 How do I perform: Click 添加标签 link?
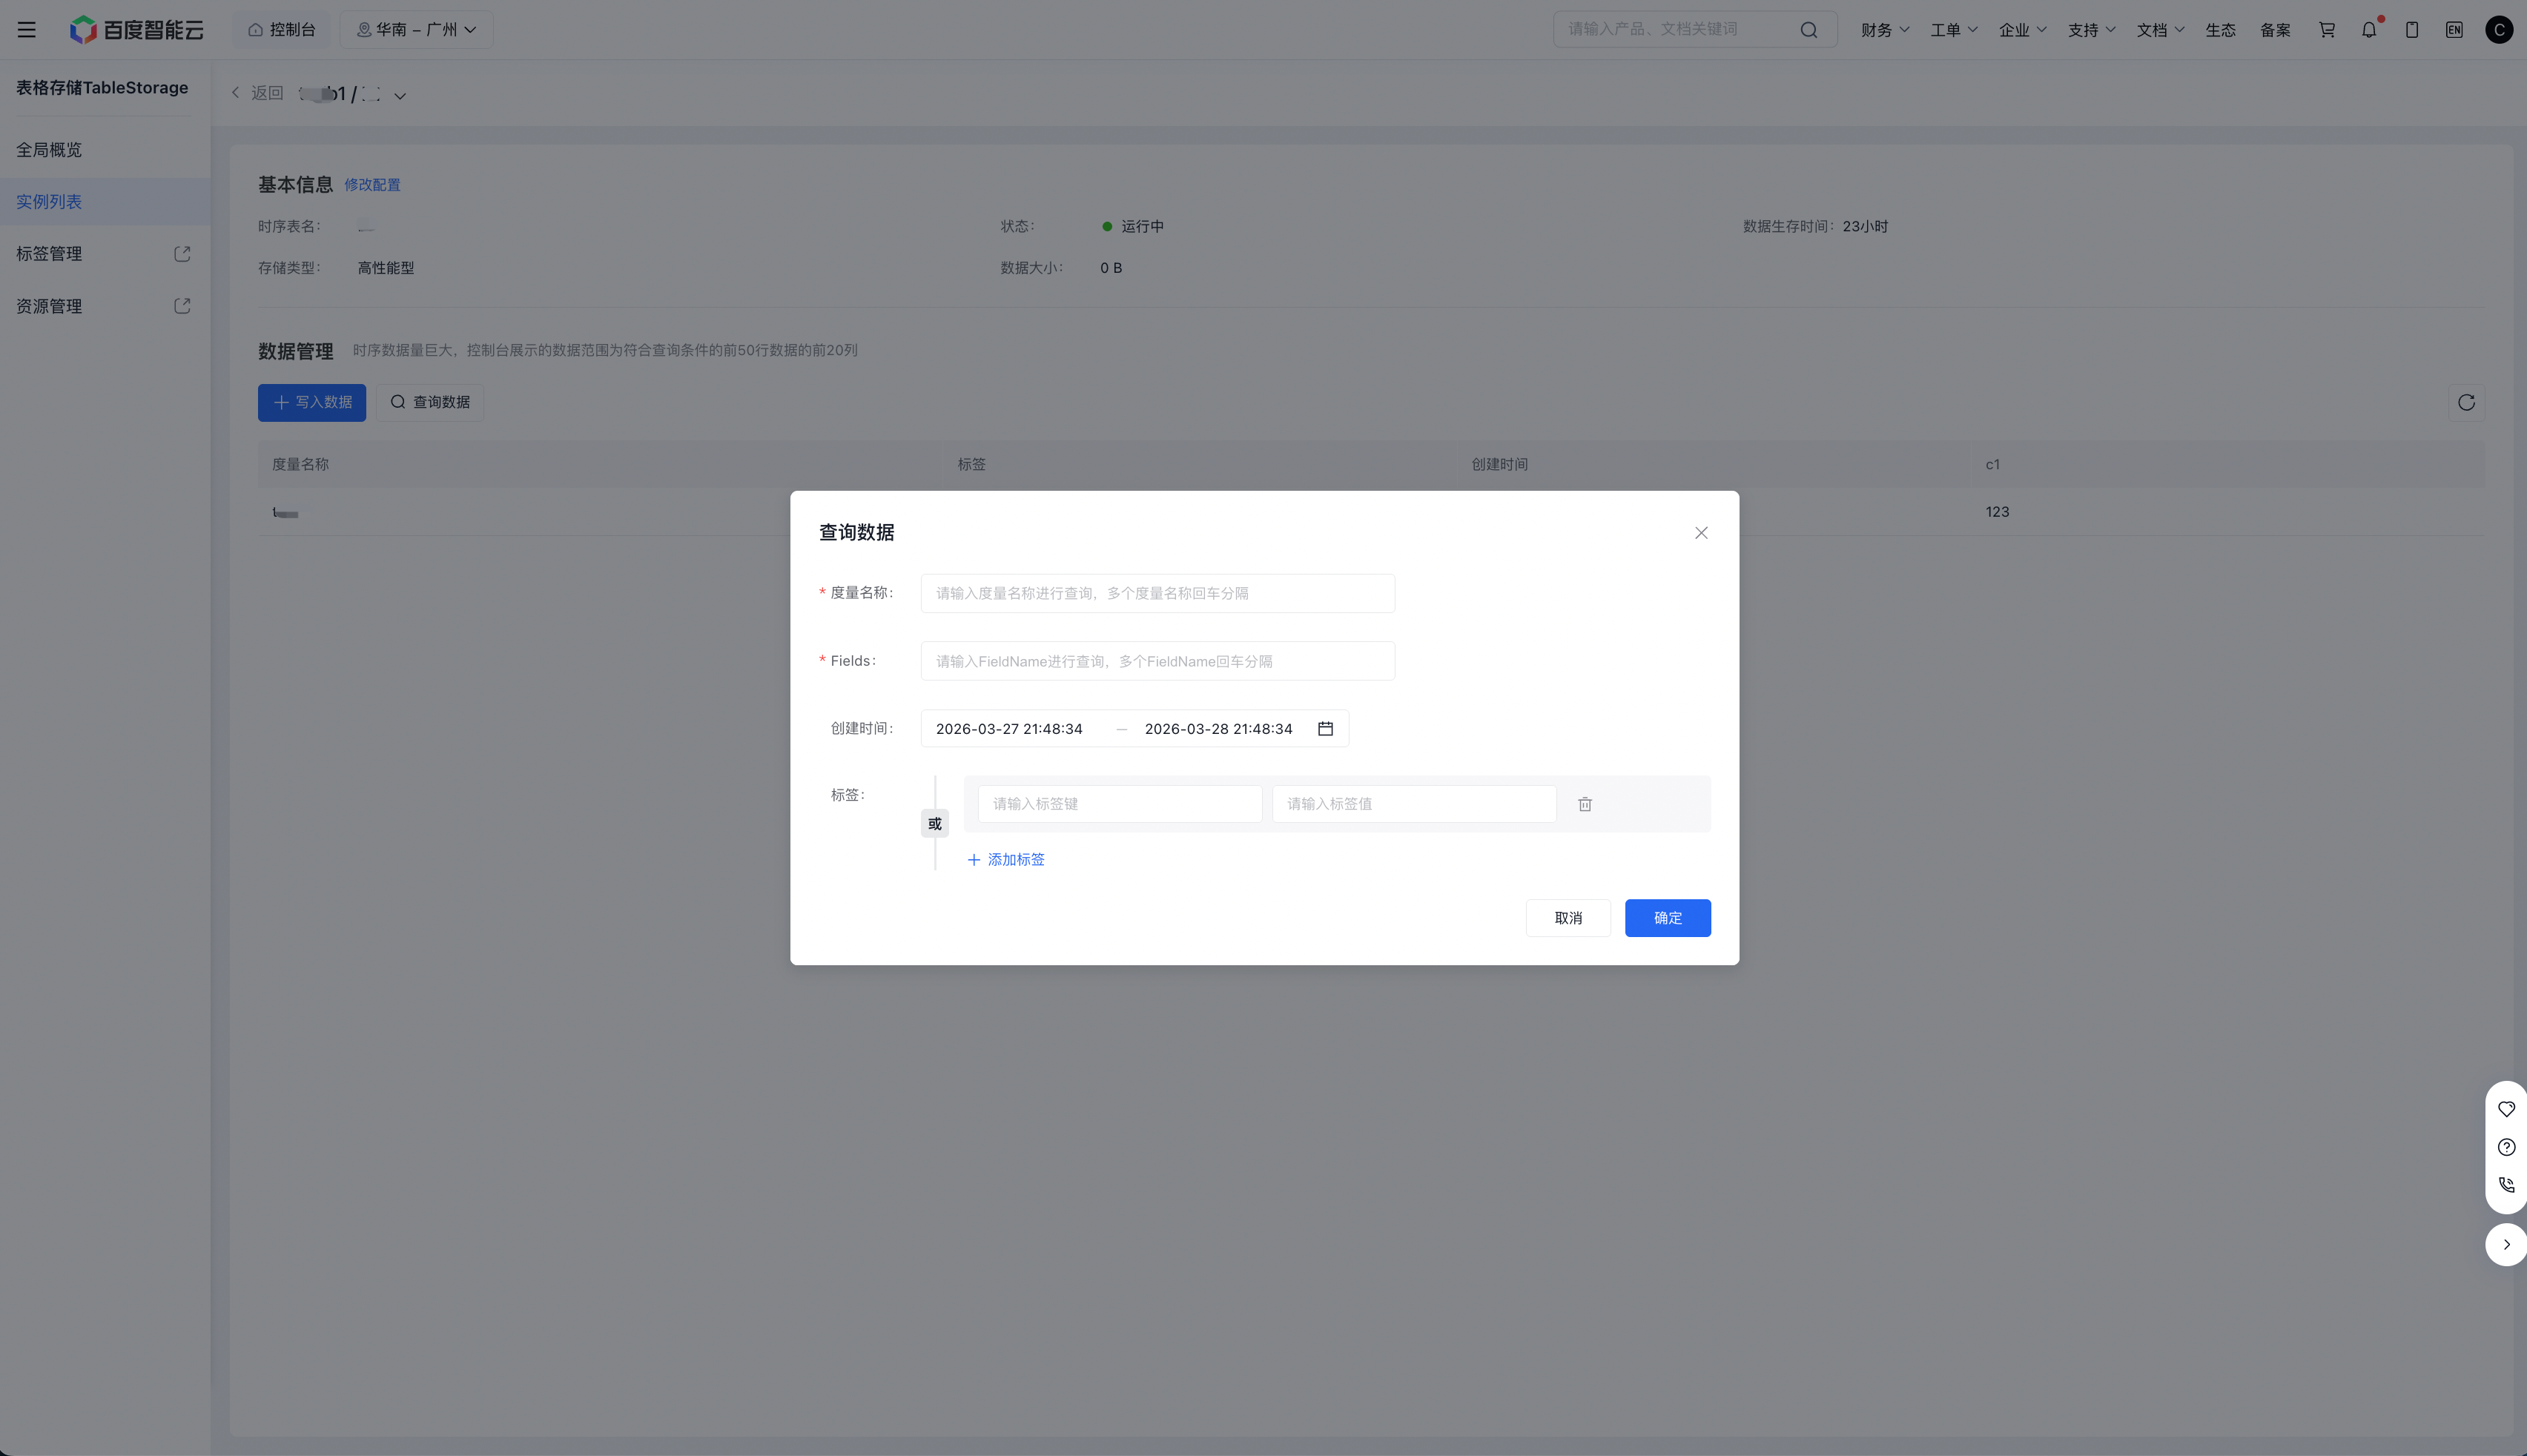click(1006, 860)
